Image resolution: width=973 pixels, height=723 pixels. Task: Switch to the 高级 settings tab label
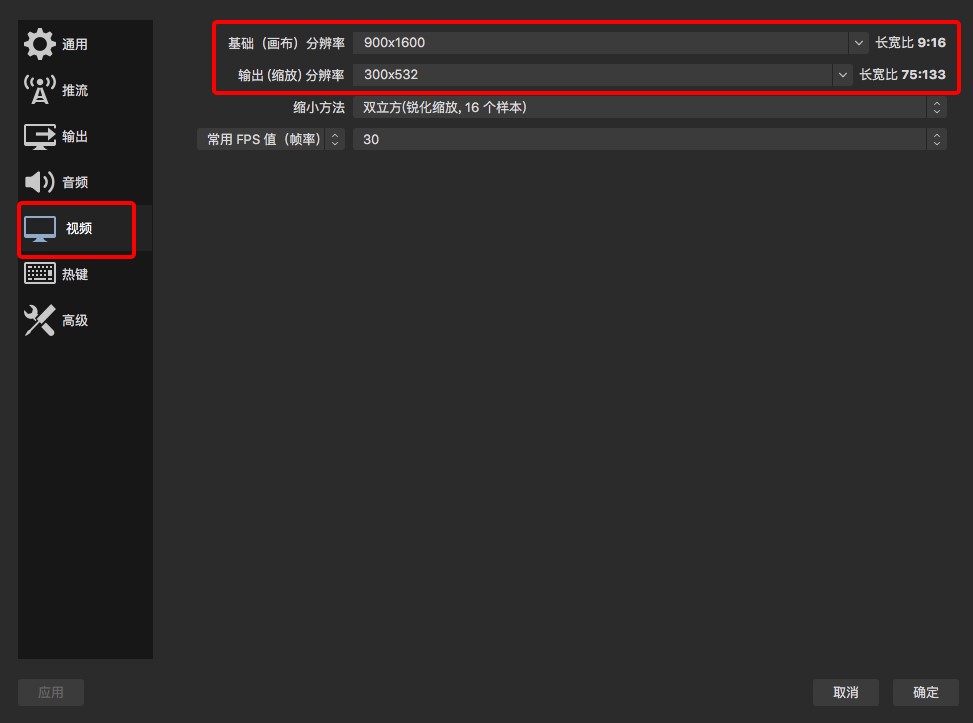pyautogui.click(x=75, y=320)
